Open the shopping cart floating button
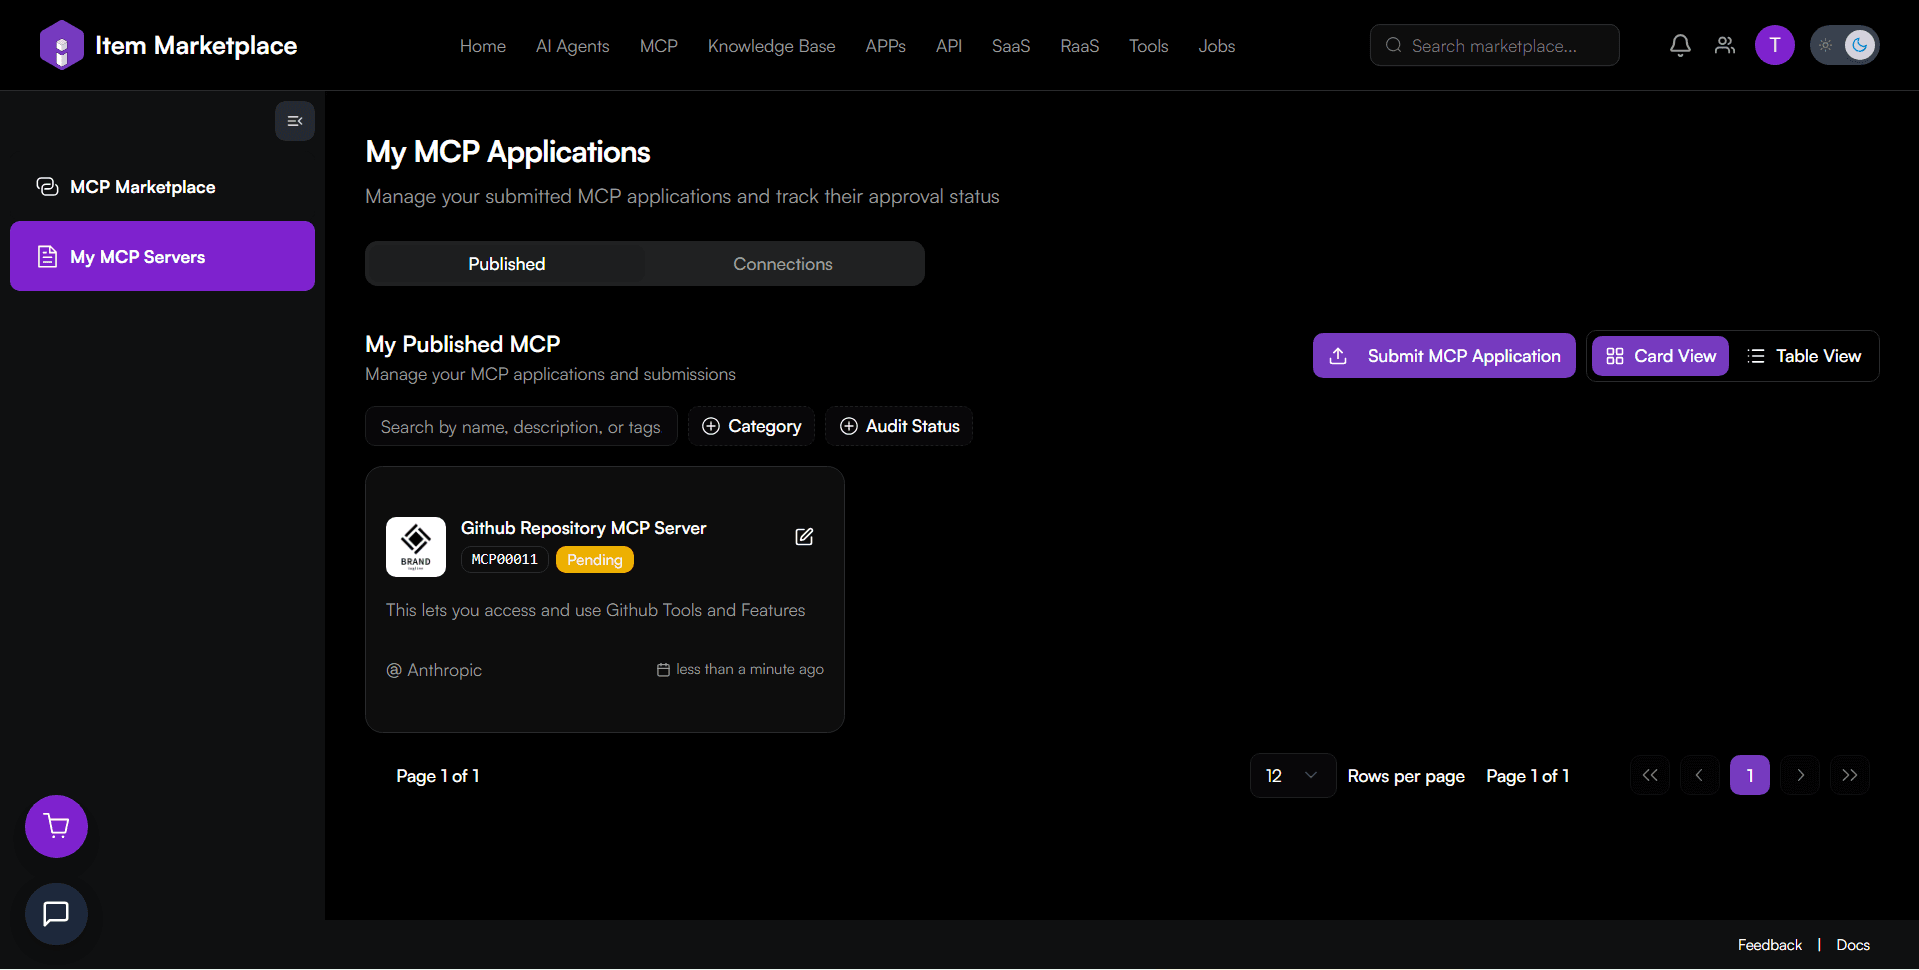 click(56, 826)
